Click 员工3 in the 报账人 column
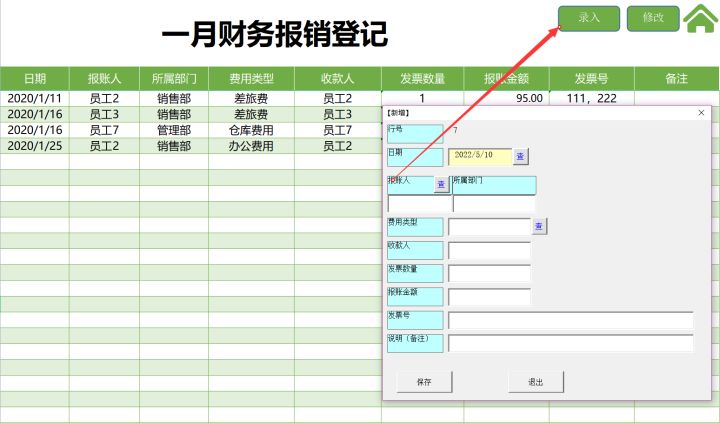The image size is (720, 423). [x=104, y=114]
